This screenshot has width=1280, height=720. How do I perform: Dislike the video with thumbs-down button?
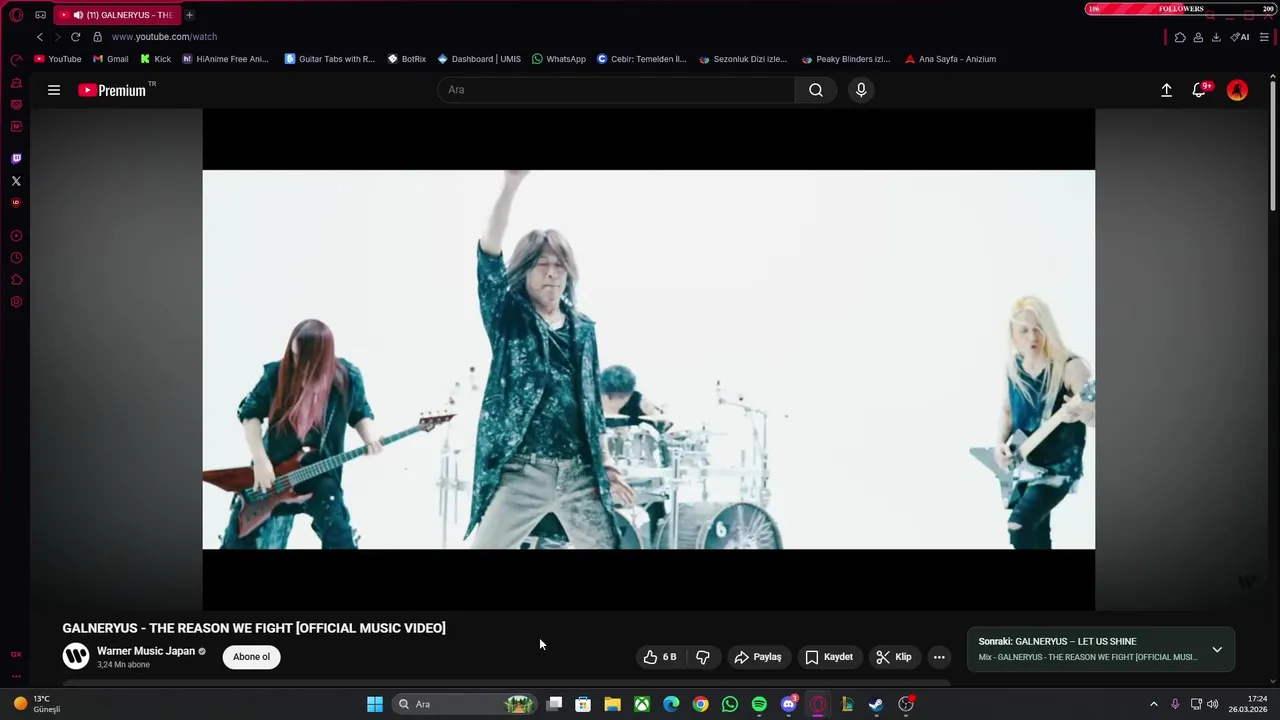[x=703, y=657]
